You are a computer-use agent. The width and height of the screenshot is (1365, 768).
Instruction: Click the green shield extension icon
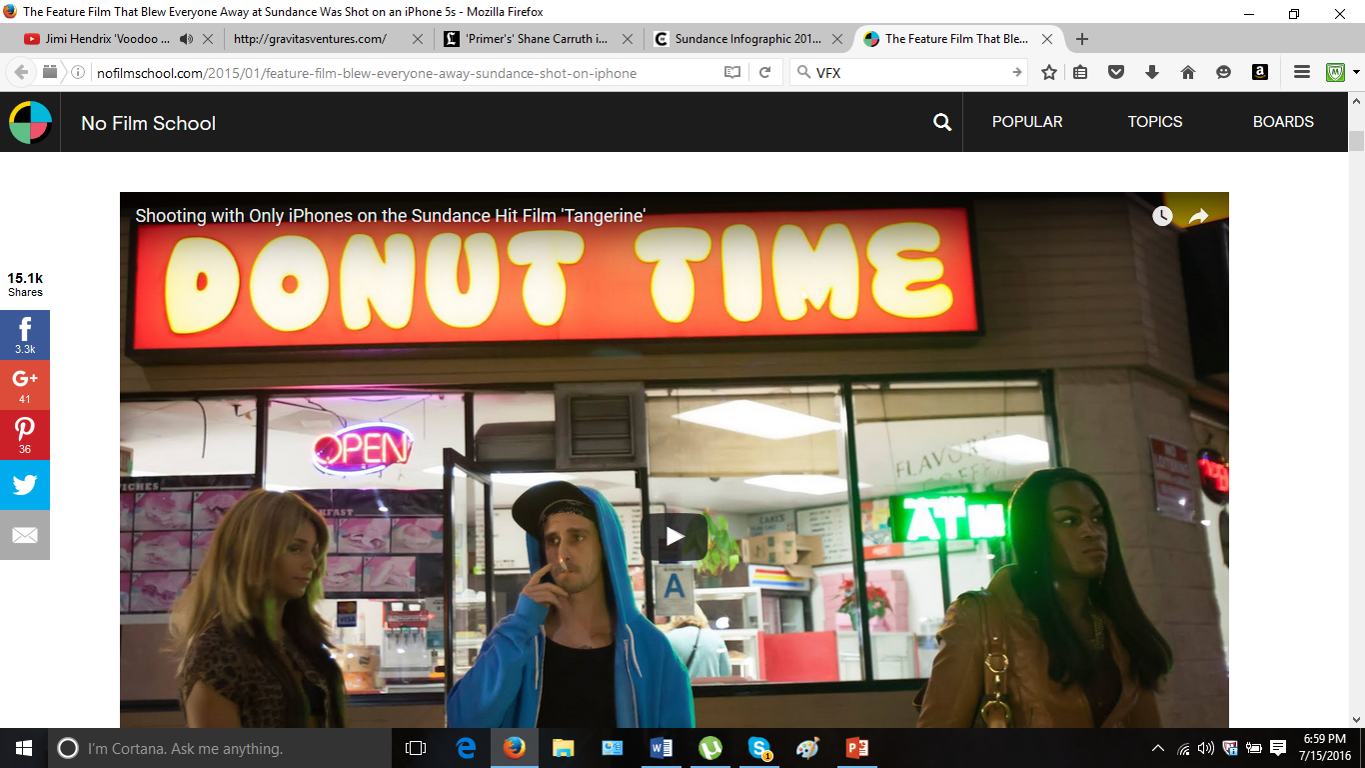pyautogui.click(x=1335, y=72)
